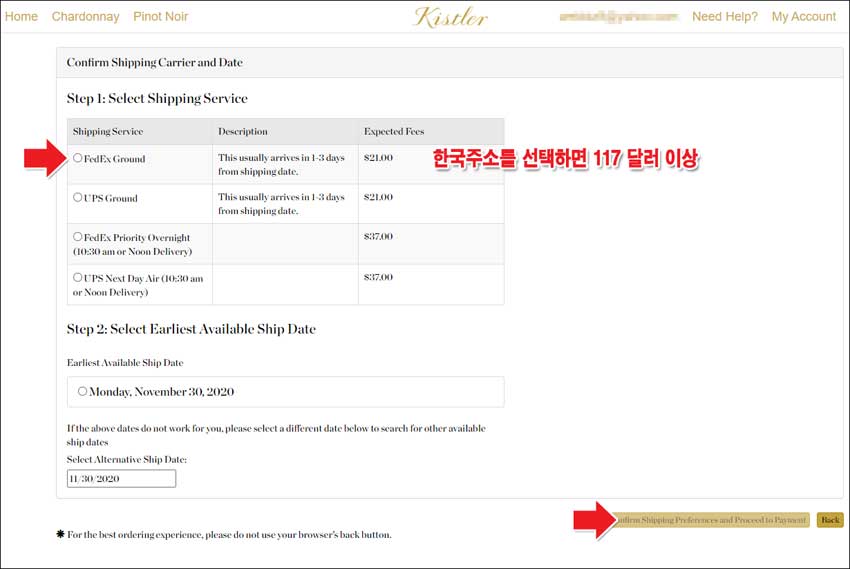Click the Kistler logo
Viewport: 850px width, 569px height.
450,17
